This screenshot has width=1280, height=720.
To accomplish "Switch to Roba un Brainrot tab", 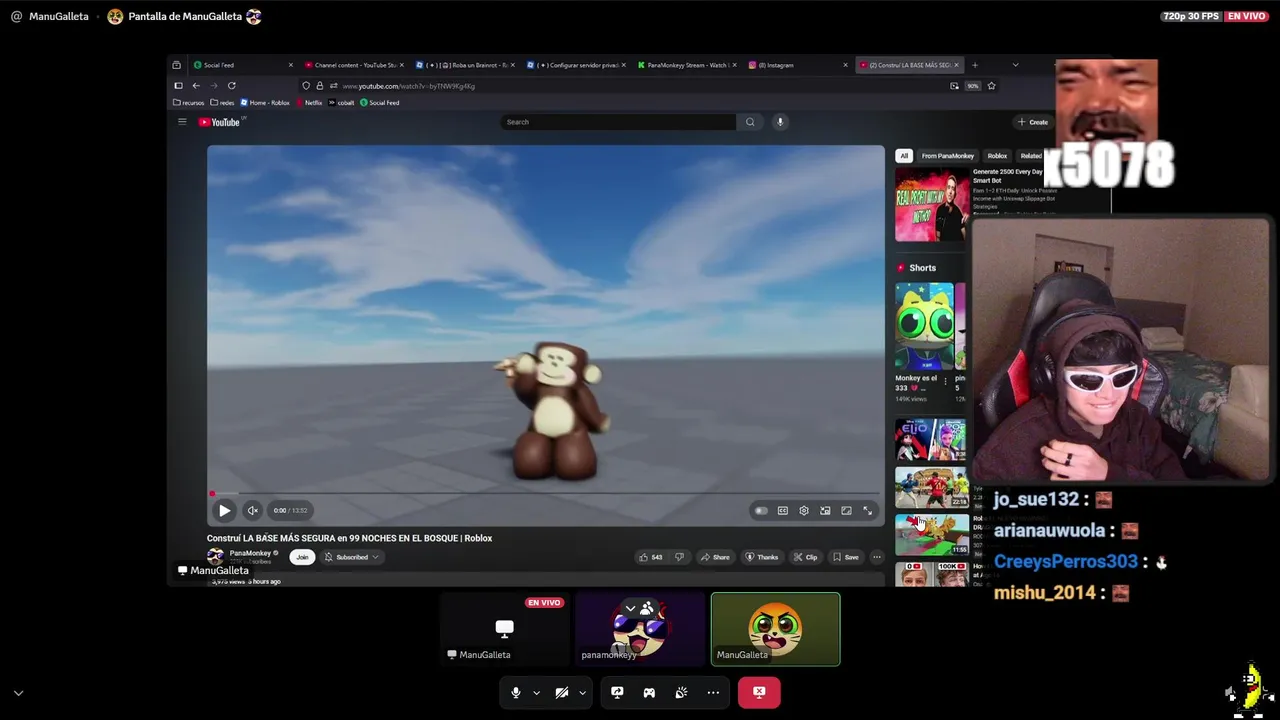I will (x=466, y=65).
